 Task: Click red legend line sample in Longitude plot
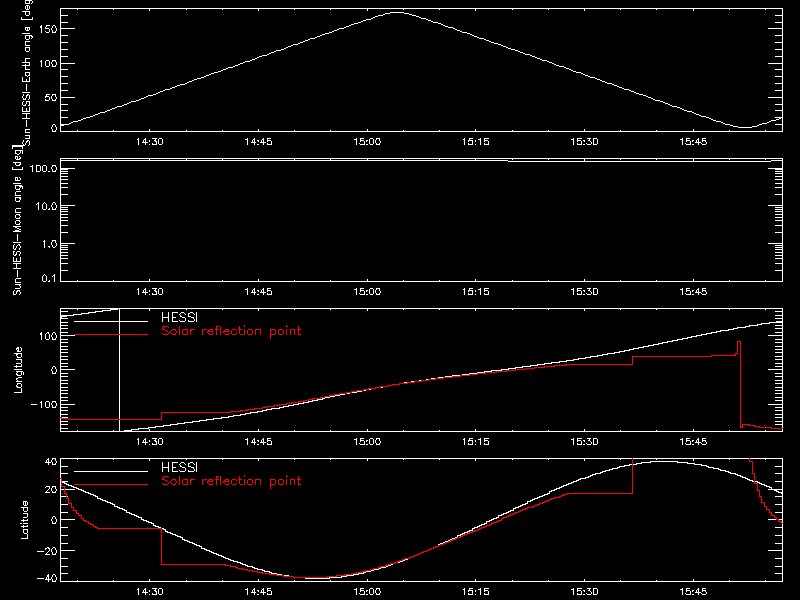111,334
